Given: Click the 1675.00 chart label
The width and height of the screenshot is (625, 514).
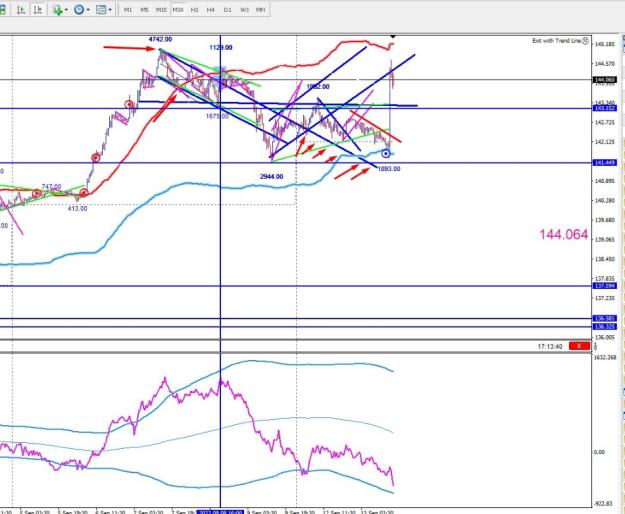Looking at the screenshot, I should point(217,116).
